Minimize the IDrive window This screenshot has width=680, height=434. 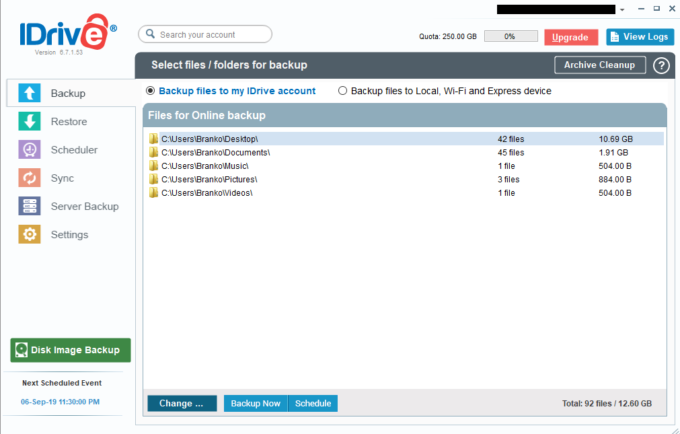641,9
